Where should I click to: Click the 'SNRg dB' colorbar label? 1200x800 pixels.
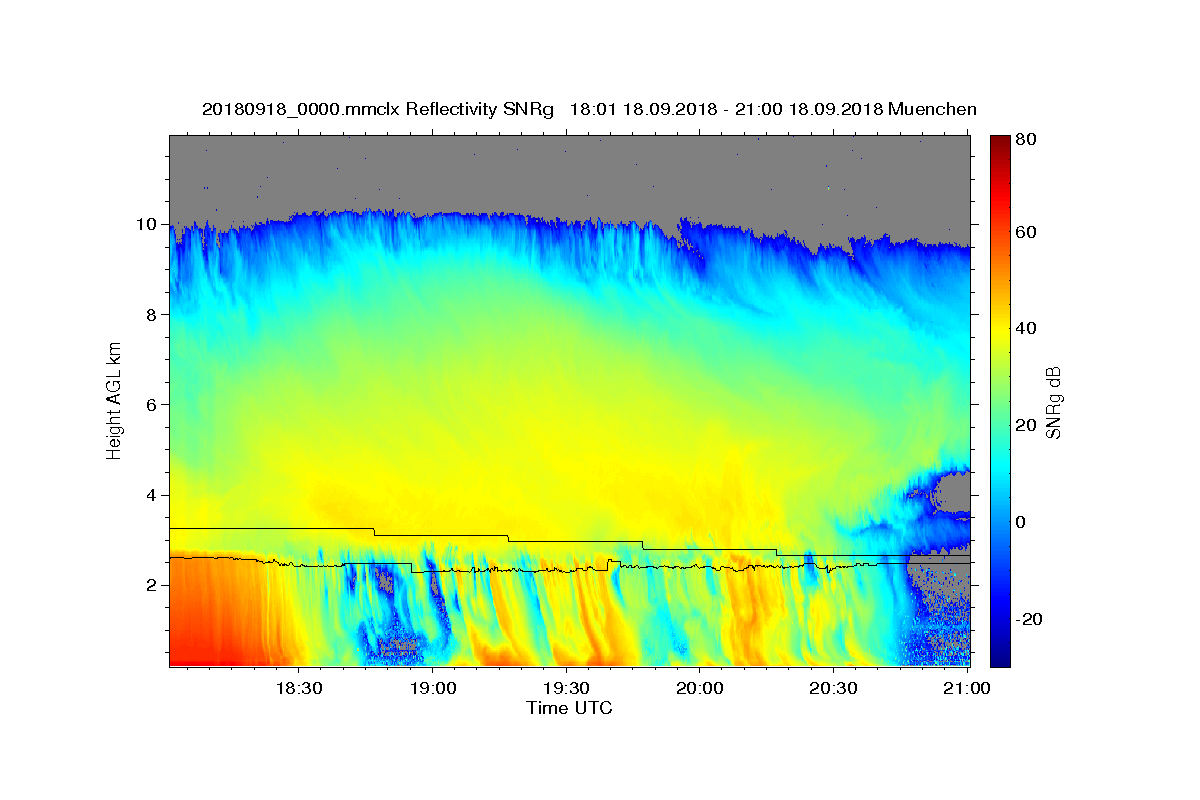[x=1053, y=402]
